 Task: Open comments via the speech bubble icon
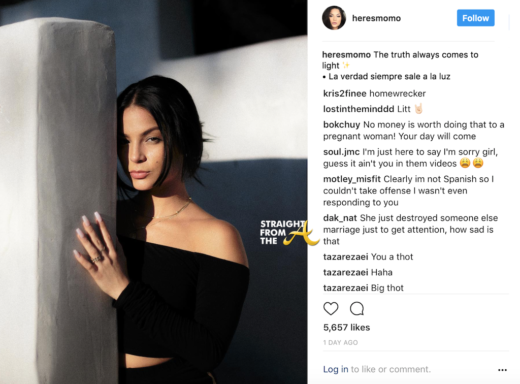coord(357,308)
